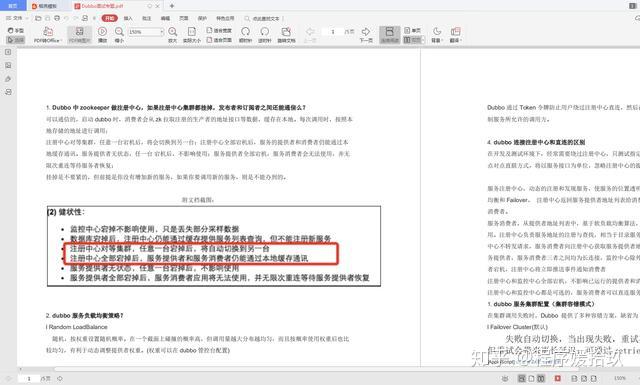Click the text 'I Random LoadBalance'
The width and height of the screenshot is (640, 385).
[x=76, y=327]
